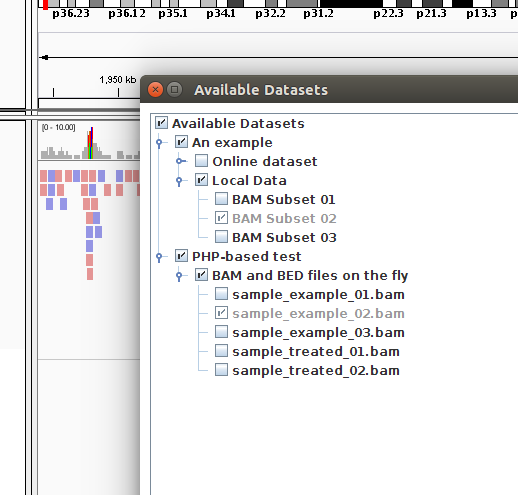Select the sample_treated_01.bam label
Screen dimensions: 518x495
(316, 352)
